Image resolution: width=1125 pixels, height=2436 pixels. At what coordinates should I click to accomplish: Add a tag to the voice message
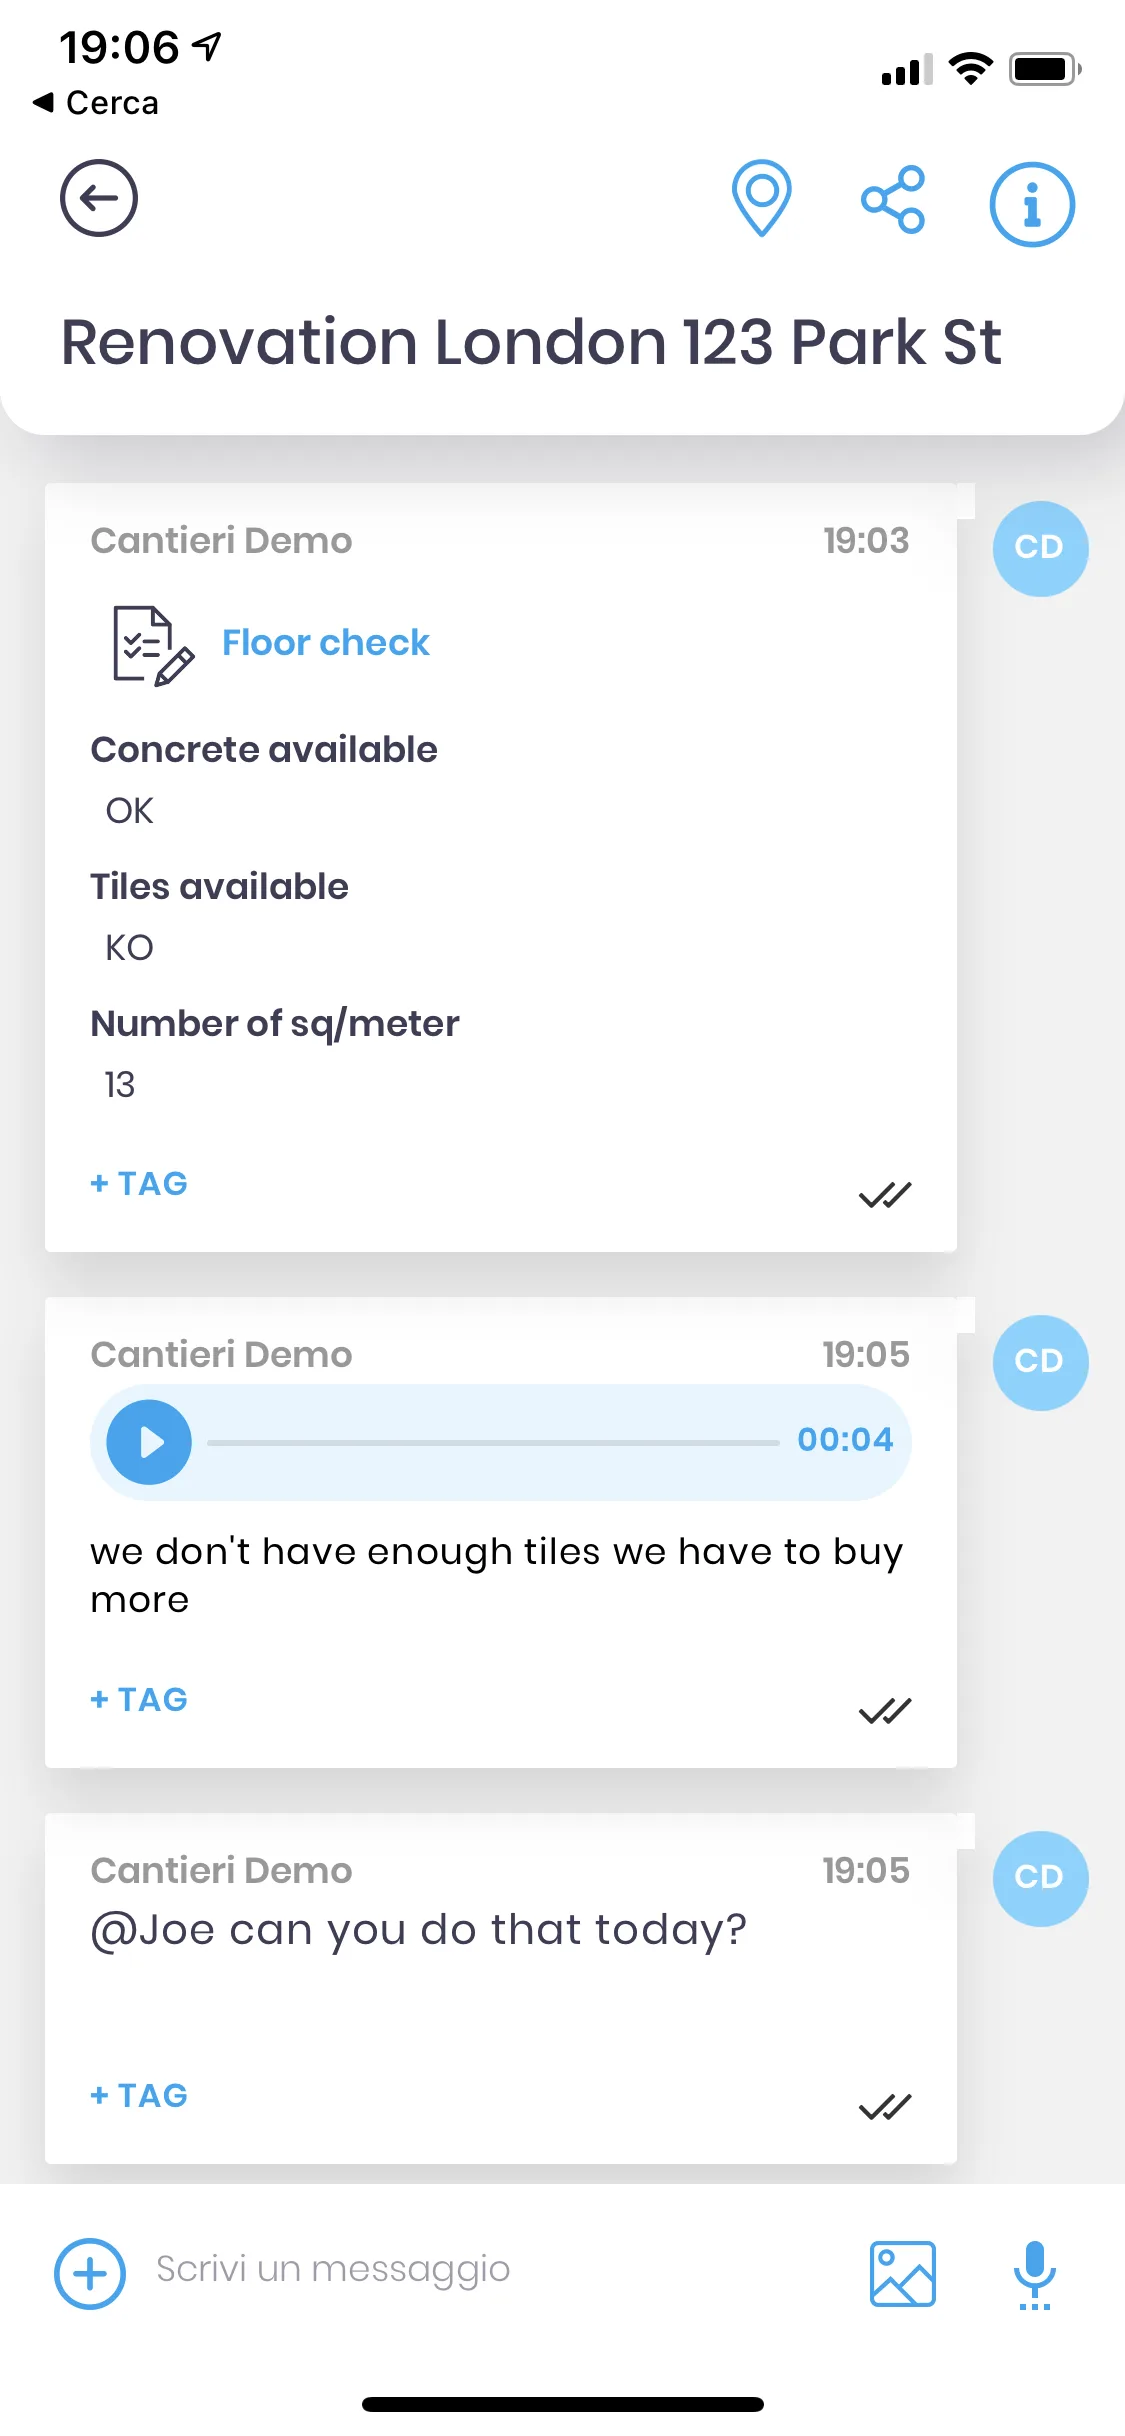(x=139, y=1700)
